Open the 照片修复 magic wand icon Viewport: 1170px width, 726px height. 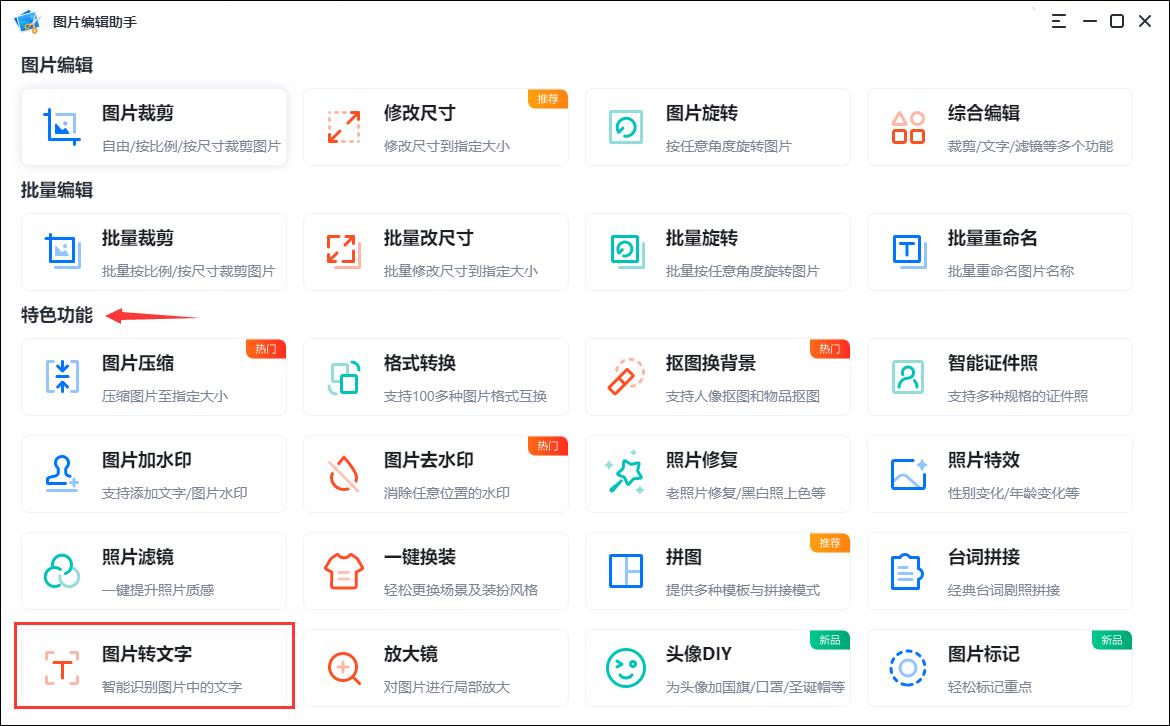point(626,473)
